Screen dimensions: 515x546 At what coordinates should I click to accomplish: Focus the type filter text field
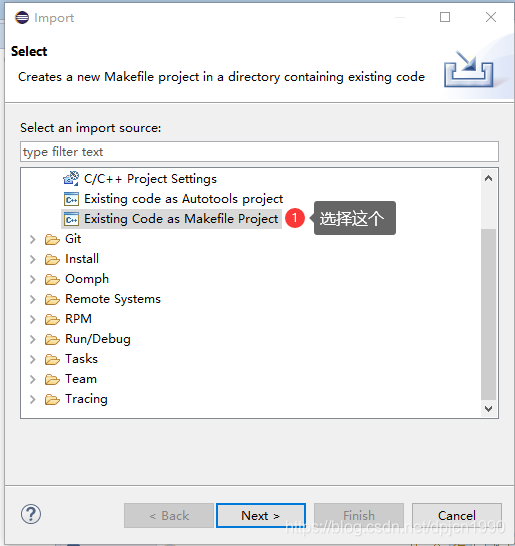coord(259,151)
